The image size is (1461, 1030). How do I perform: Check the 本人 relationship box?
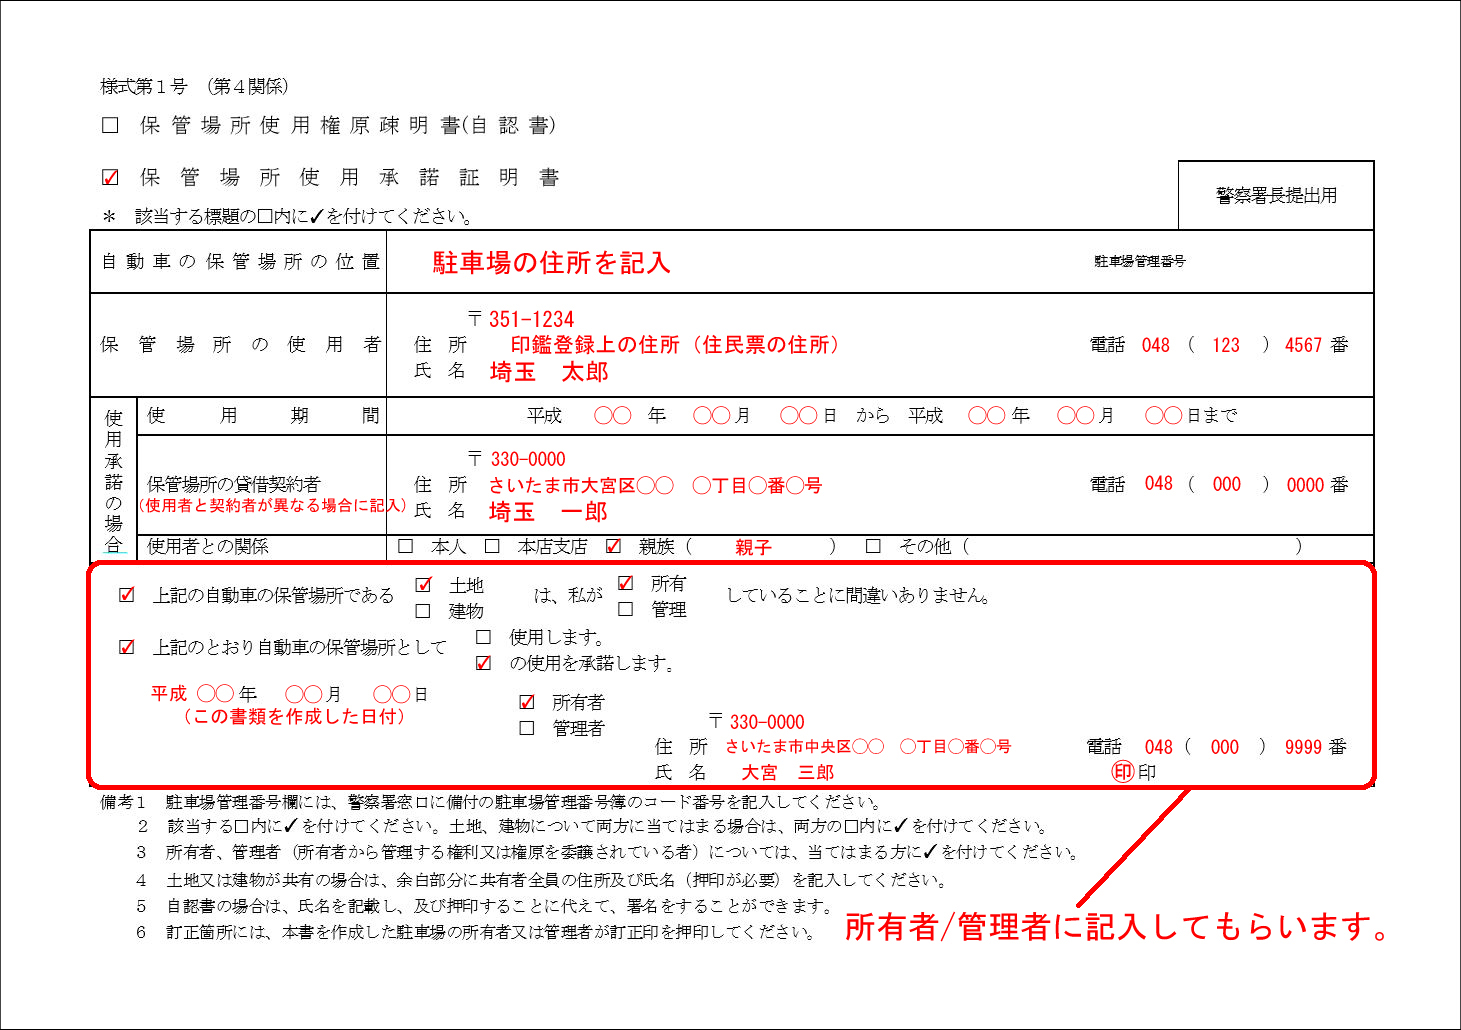click(x=406, y=547)
